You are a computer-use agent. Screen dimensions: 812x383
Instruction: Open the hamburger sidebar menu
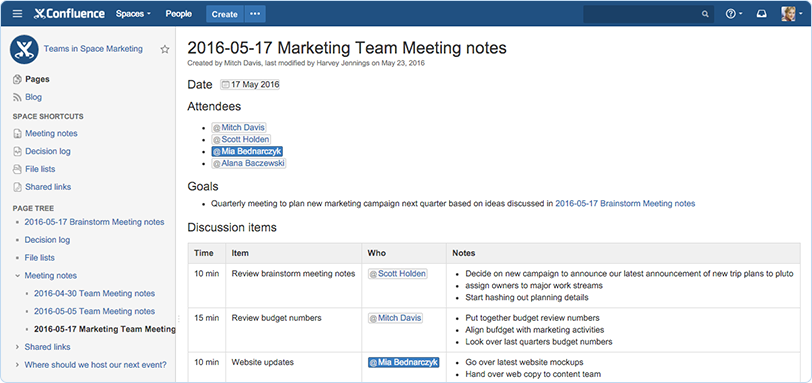point(18,14)
